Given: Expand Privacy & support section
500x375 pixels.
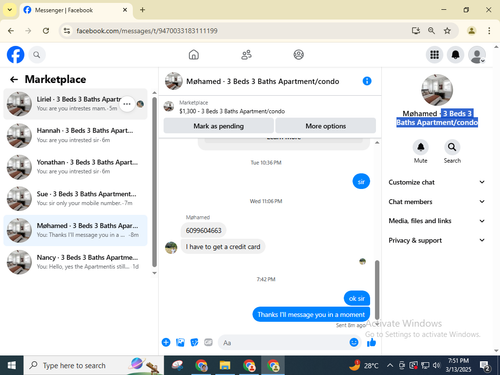Looking at the screenshot, I should click(436, 240).
